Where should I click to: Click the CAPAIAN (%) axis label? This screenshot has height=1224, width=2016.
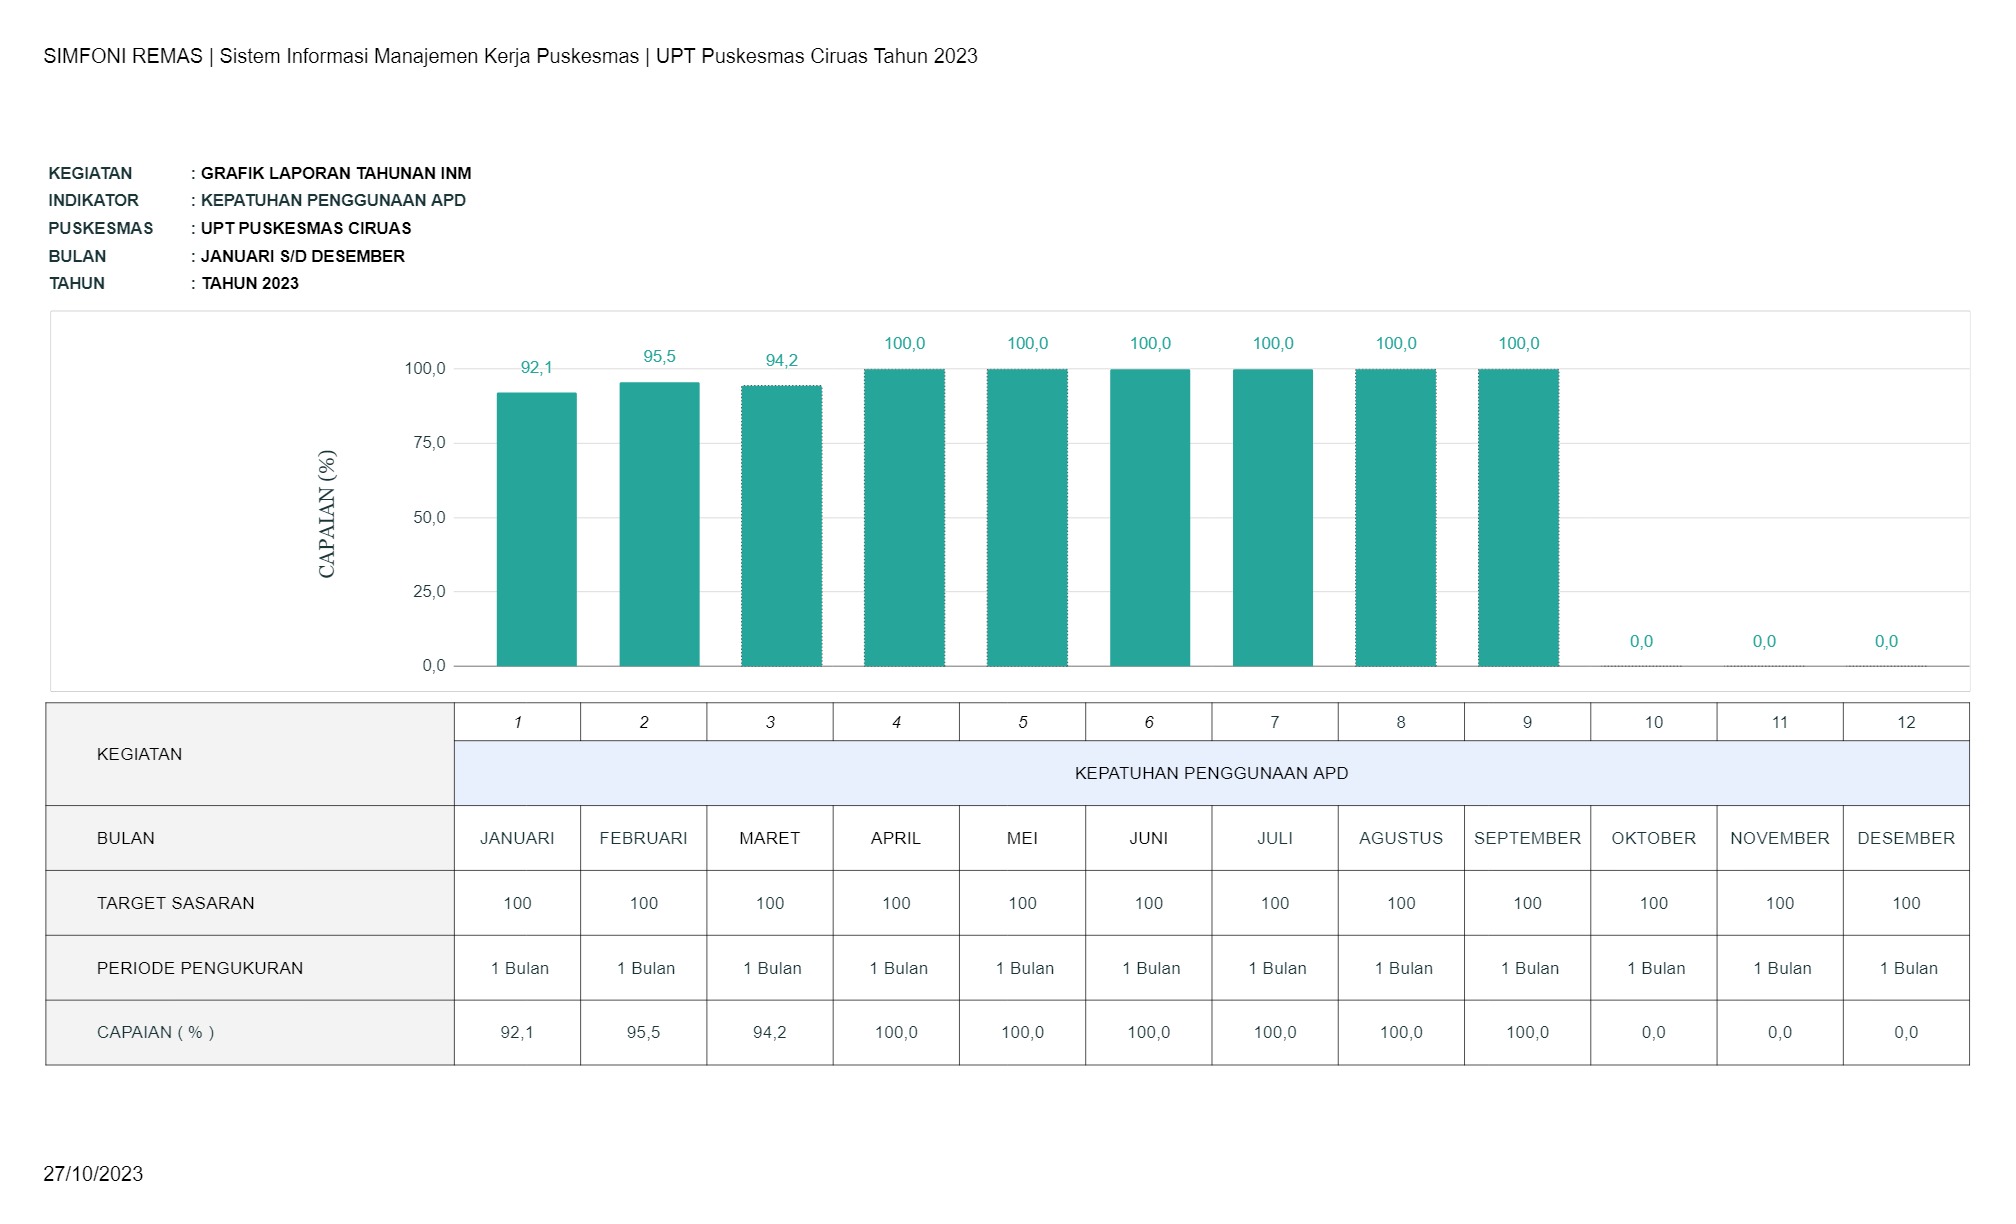tap(327, 514)
